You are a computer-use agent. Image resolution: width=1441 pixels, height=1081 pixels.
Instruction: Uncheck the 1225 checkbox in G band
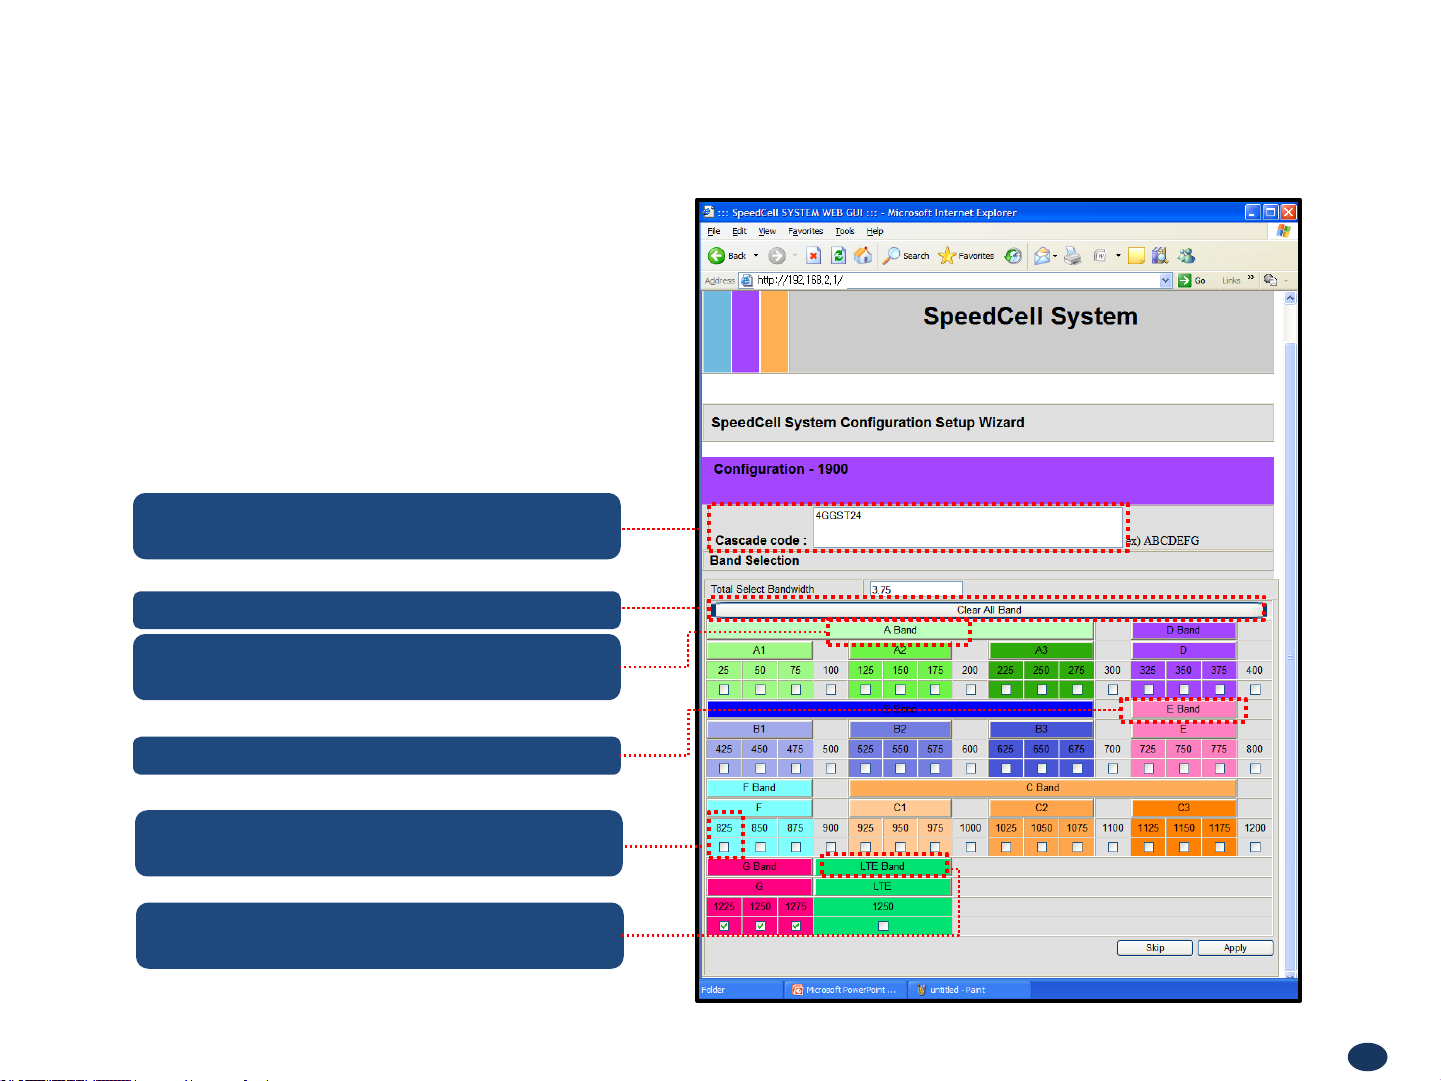[724, 926]
